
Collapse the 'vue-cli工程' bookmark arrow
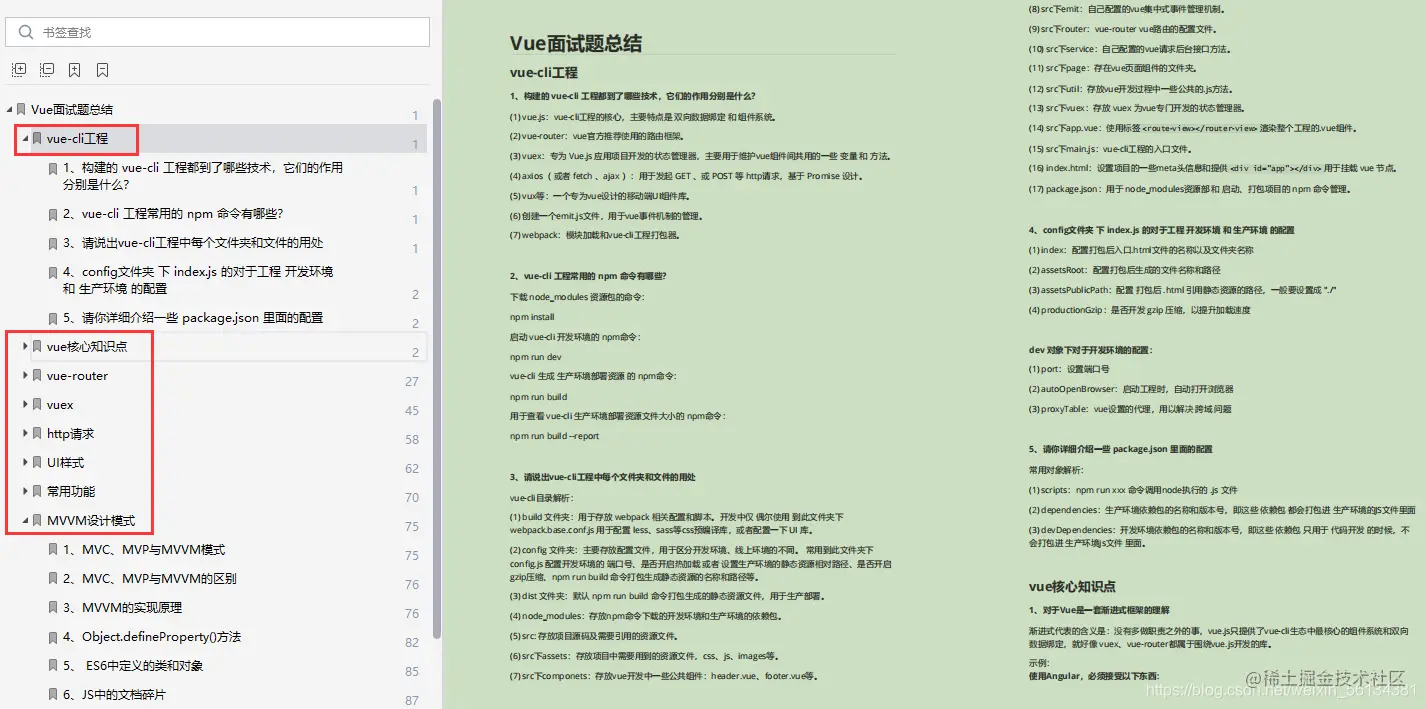(x=25, y=138)
